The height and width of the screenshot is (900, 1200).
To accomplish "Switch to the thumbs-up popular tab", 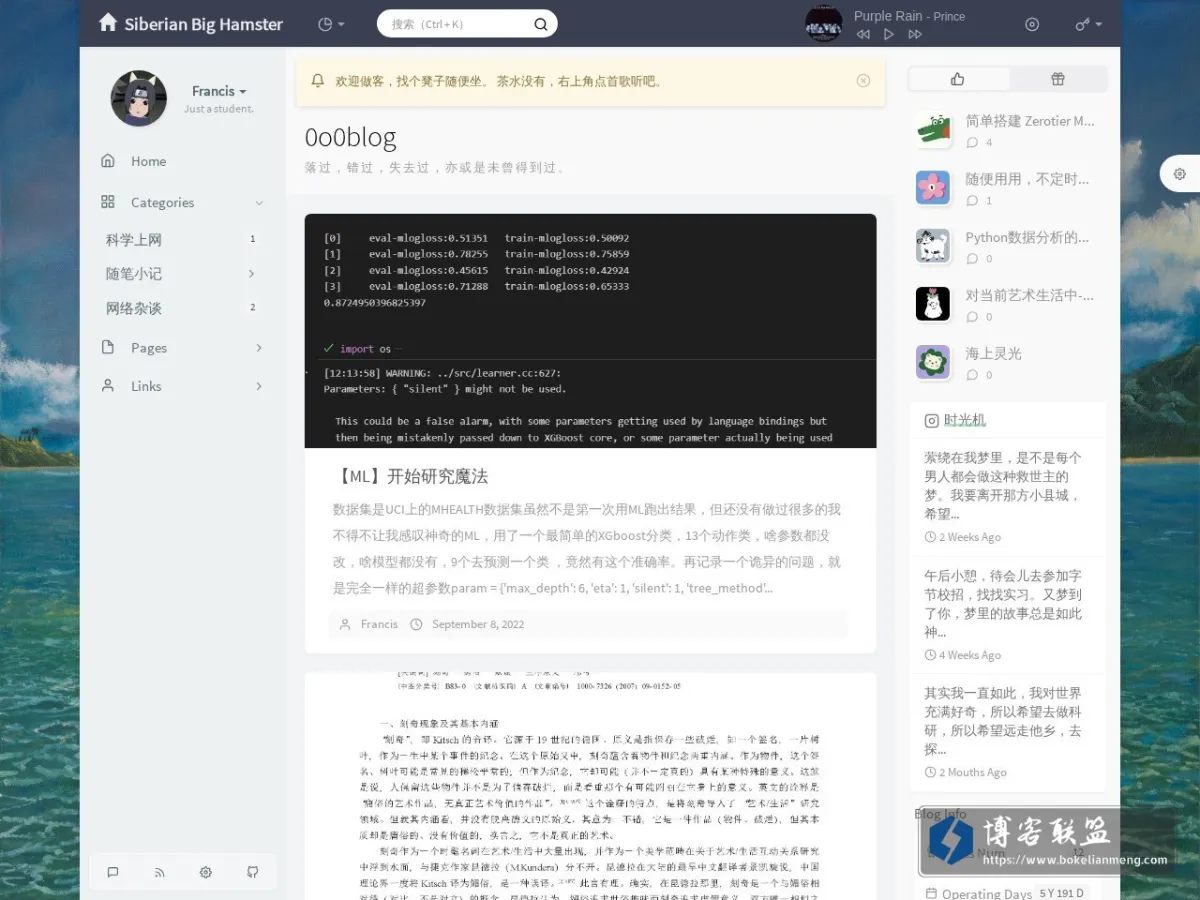I will tap(958, 79).
